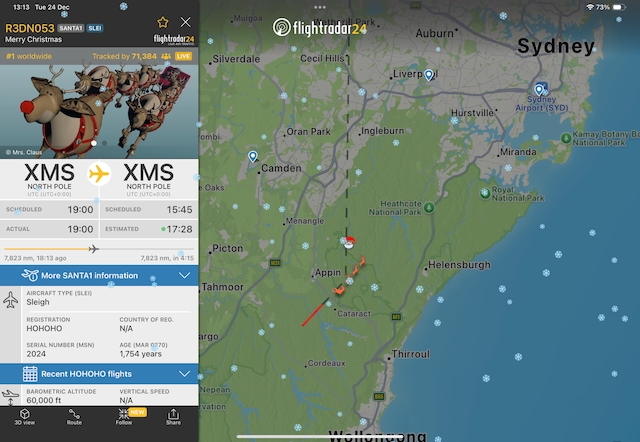Close the flight details panel
The image size is (640, 442).
186,22
